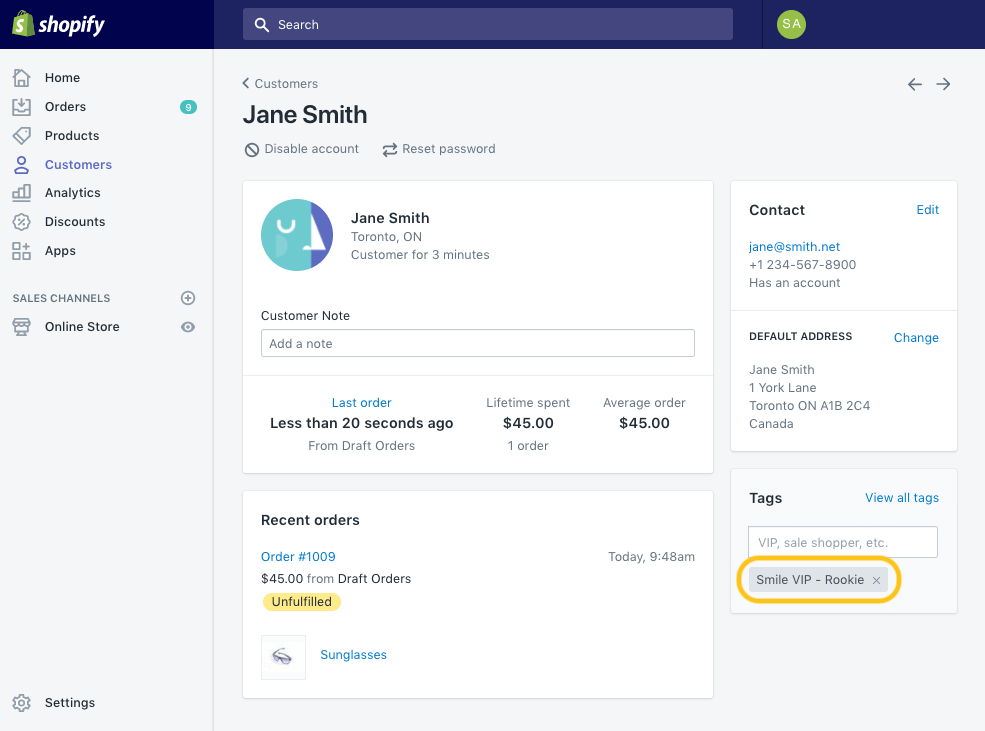
Task: Click the Shopify logo
Action: (x=58, y=24)
